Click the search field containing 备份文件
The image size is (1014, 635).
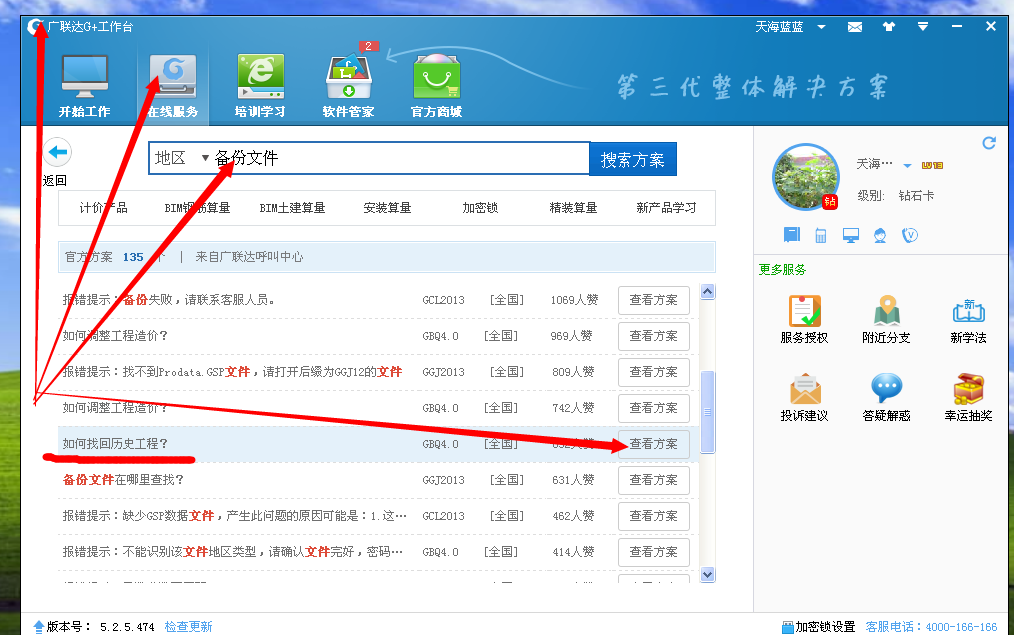[400, 158]
